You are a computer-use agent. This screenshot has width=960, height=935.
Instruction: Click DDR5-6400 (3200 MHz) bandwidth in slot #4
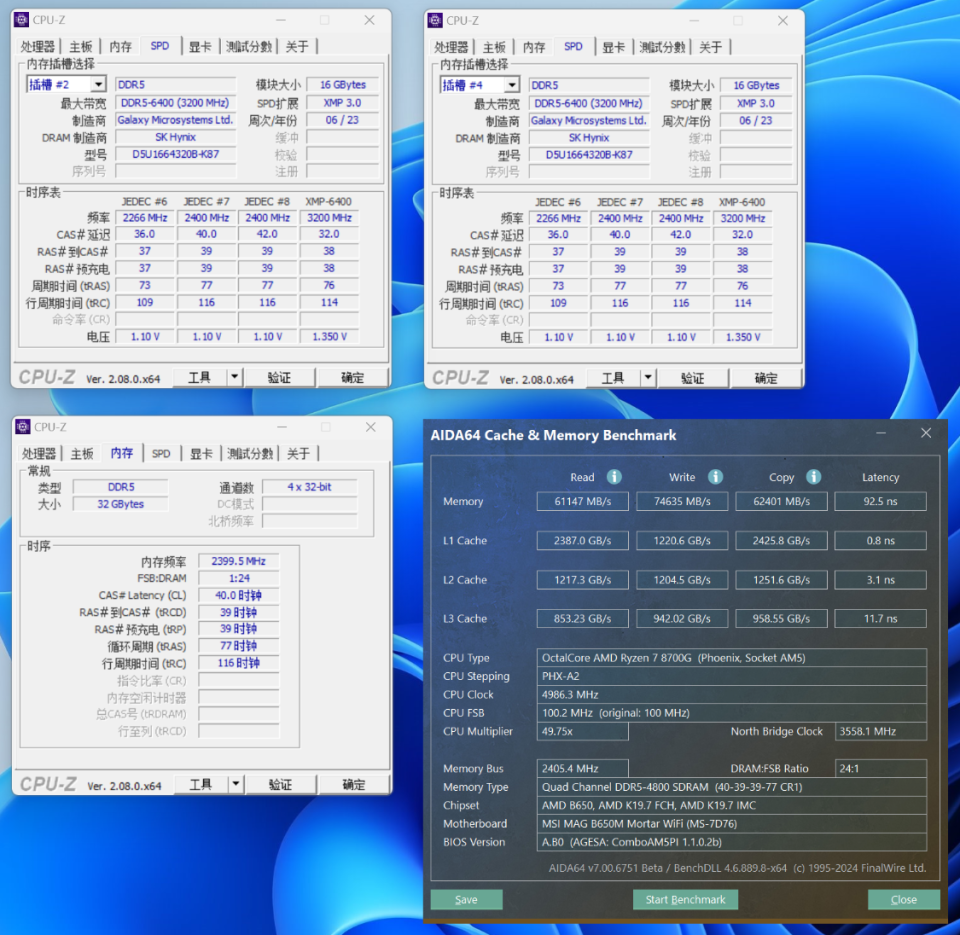coord(589,103)
